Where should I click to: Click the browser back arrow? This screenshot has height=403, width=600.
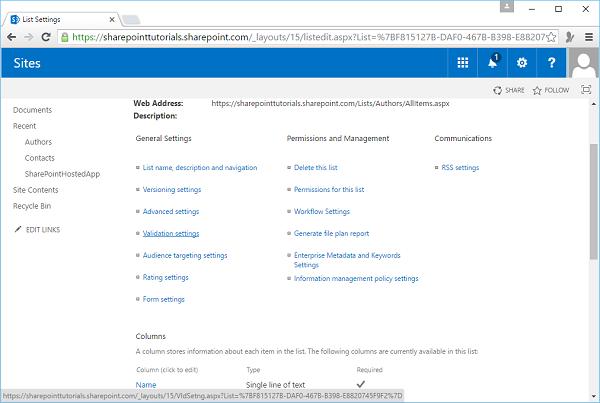11,36
